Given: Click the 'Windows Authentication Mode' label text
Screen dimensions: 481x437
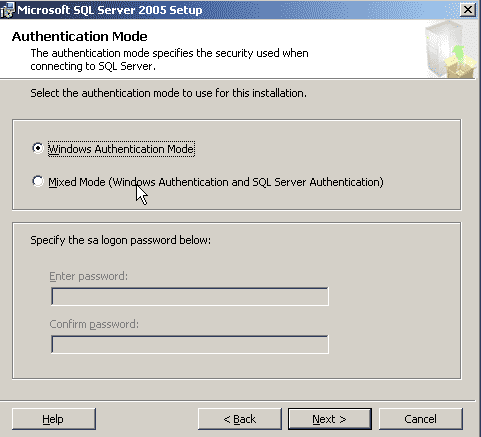Looking at the screenshot, I should pyautogui.click(x=121, y=149).
